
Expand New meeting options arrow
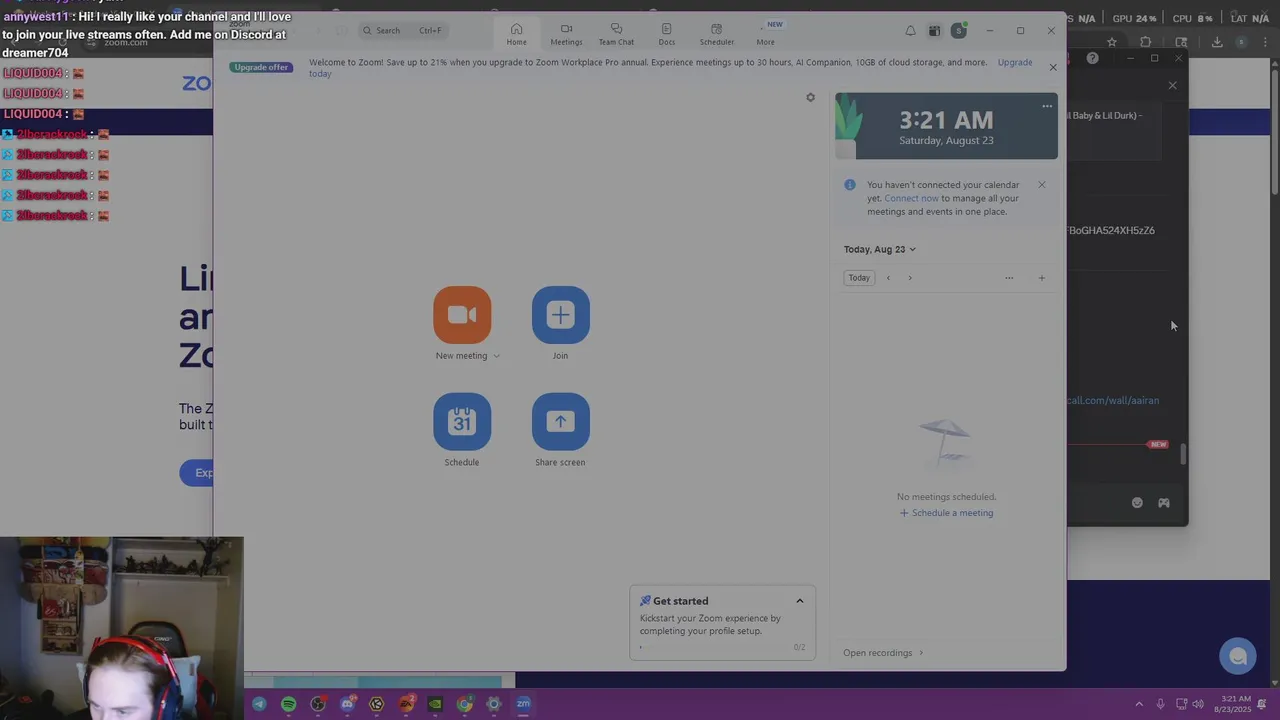tap(496, 356)
